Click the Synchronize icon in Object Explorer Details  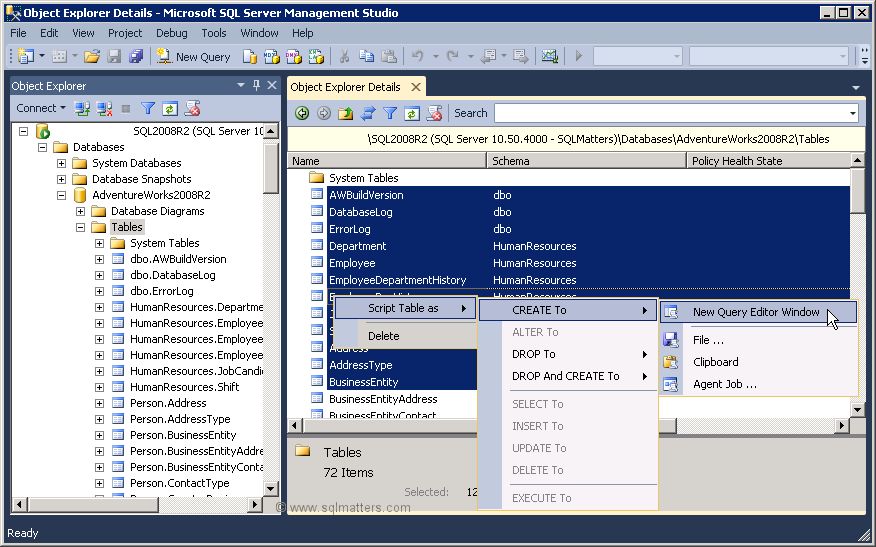[368, 113]
